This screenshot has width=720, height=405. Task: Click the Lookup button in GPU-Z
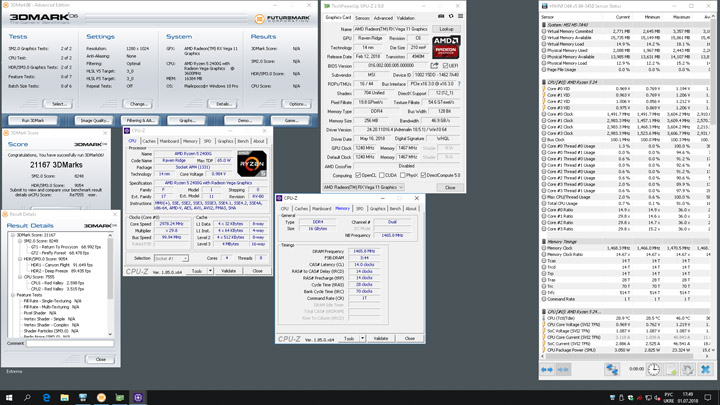click(x=447, y=29)
